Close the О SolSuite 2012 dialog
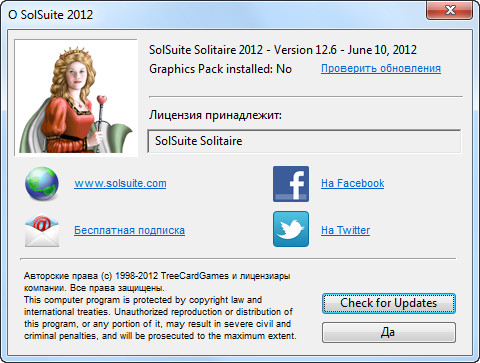480x363 pixels. (449, 10)
